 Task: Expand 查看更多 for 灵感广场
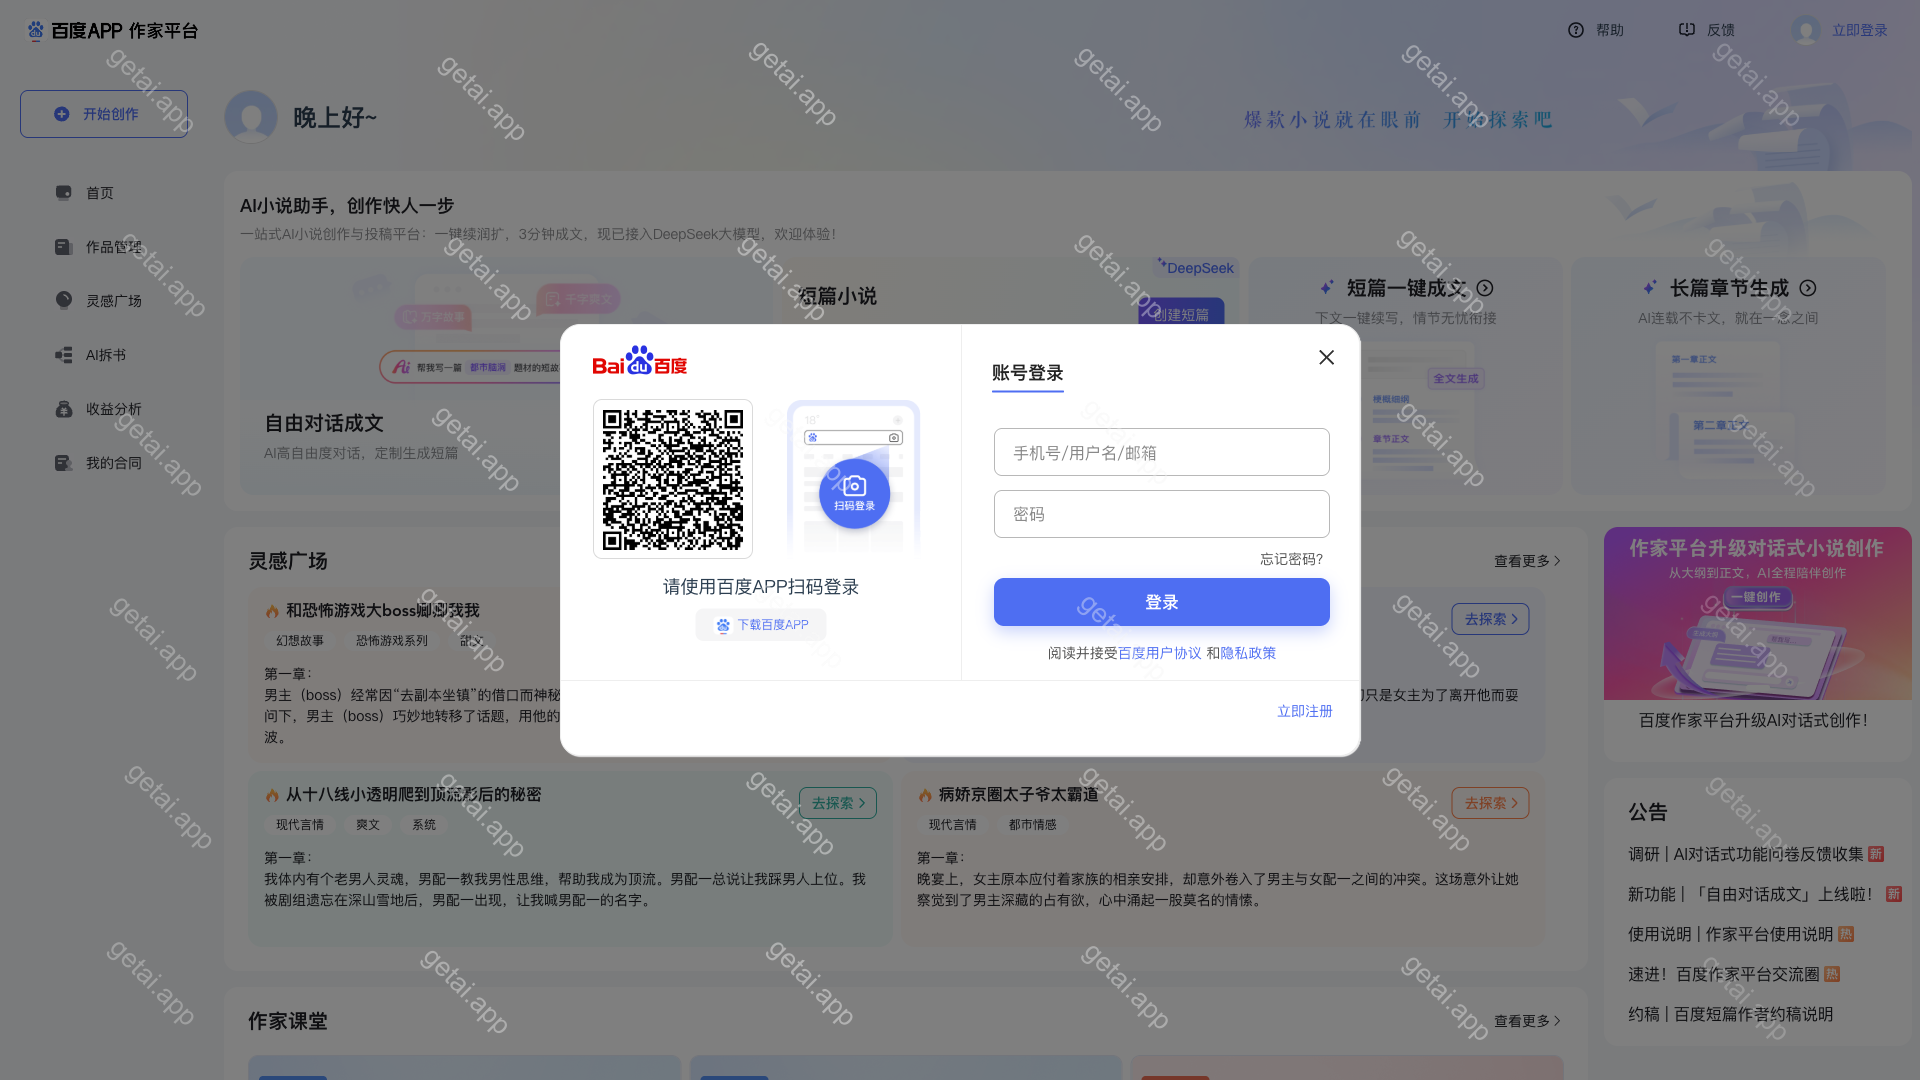[1527, 561]
